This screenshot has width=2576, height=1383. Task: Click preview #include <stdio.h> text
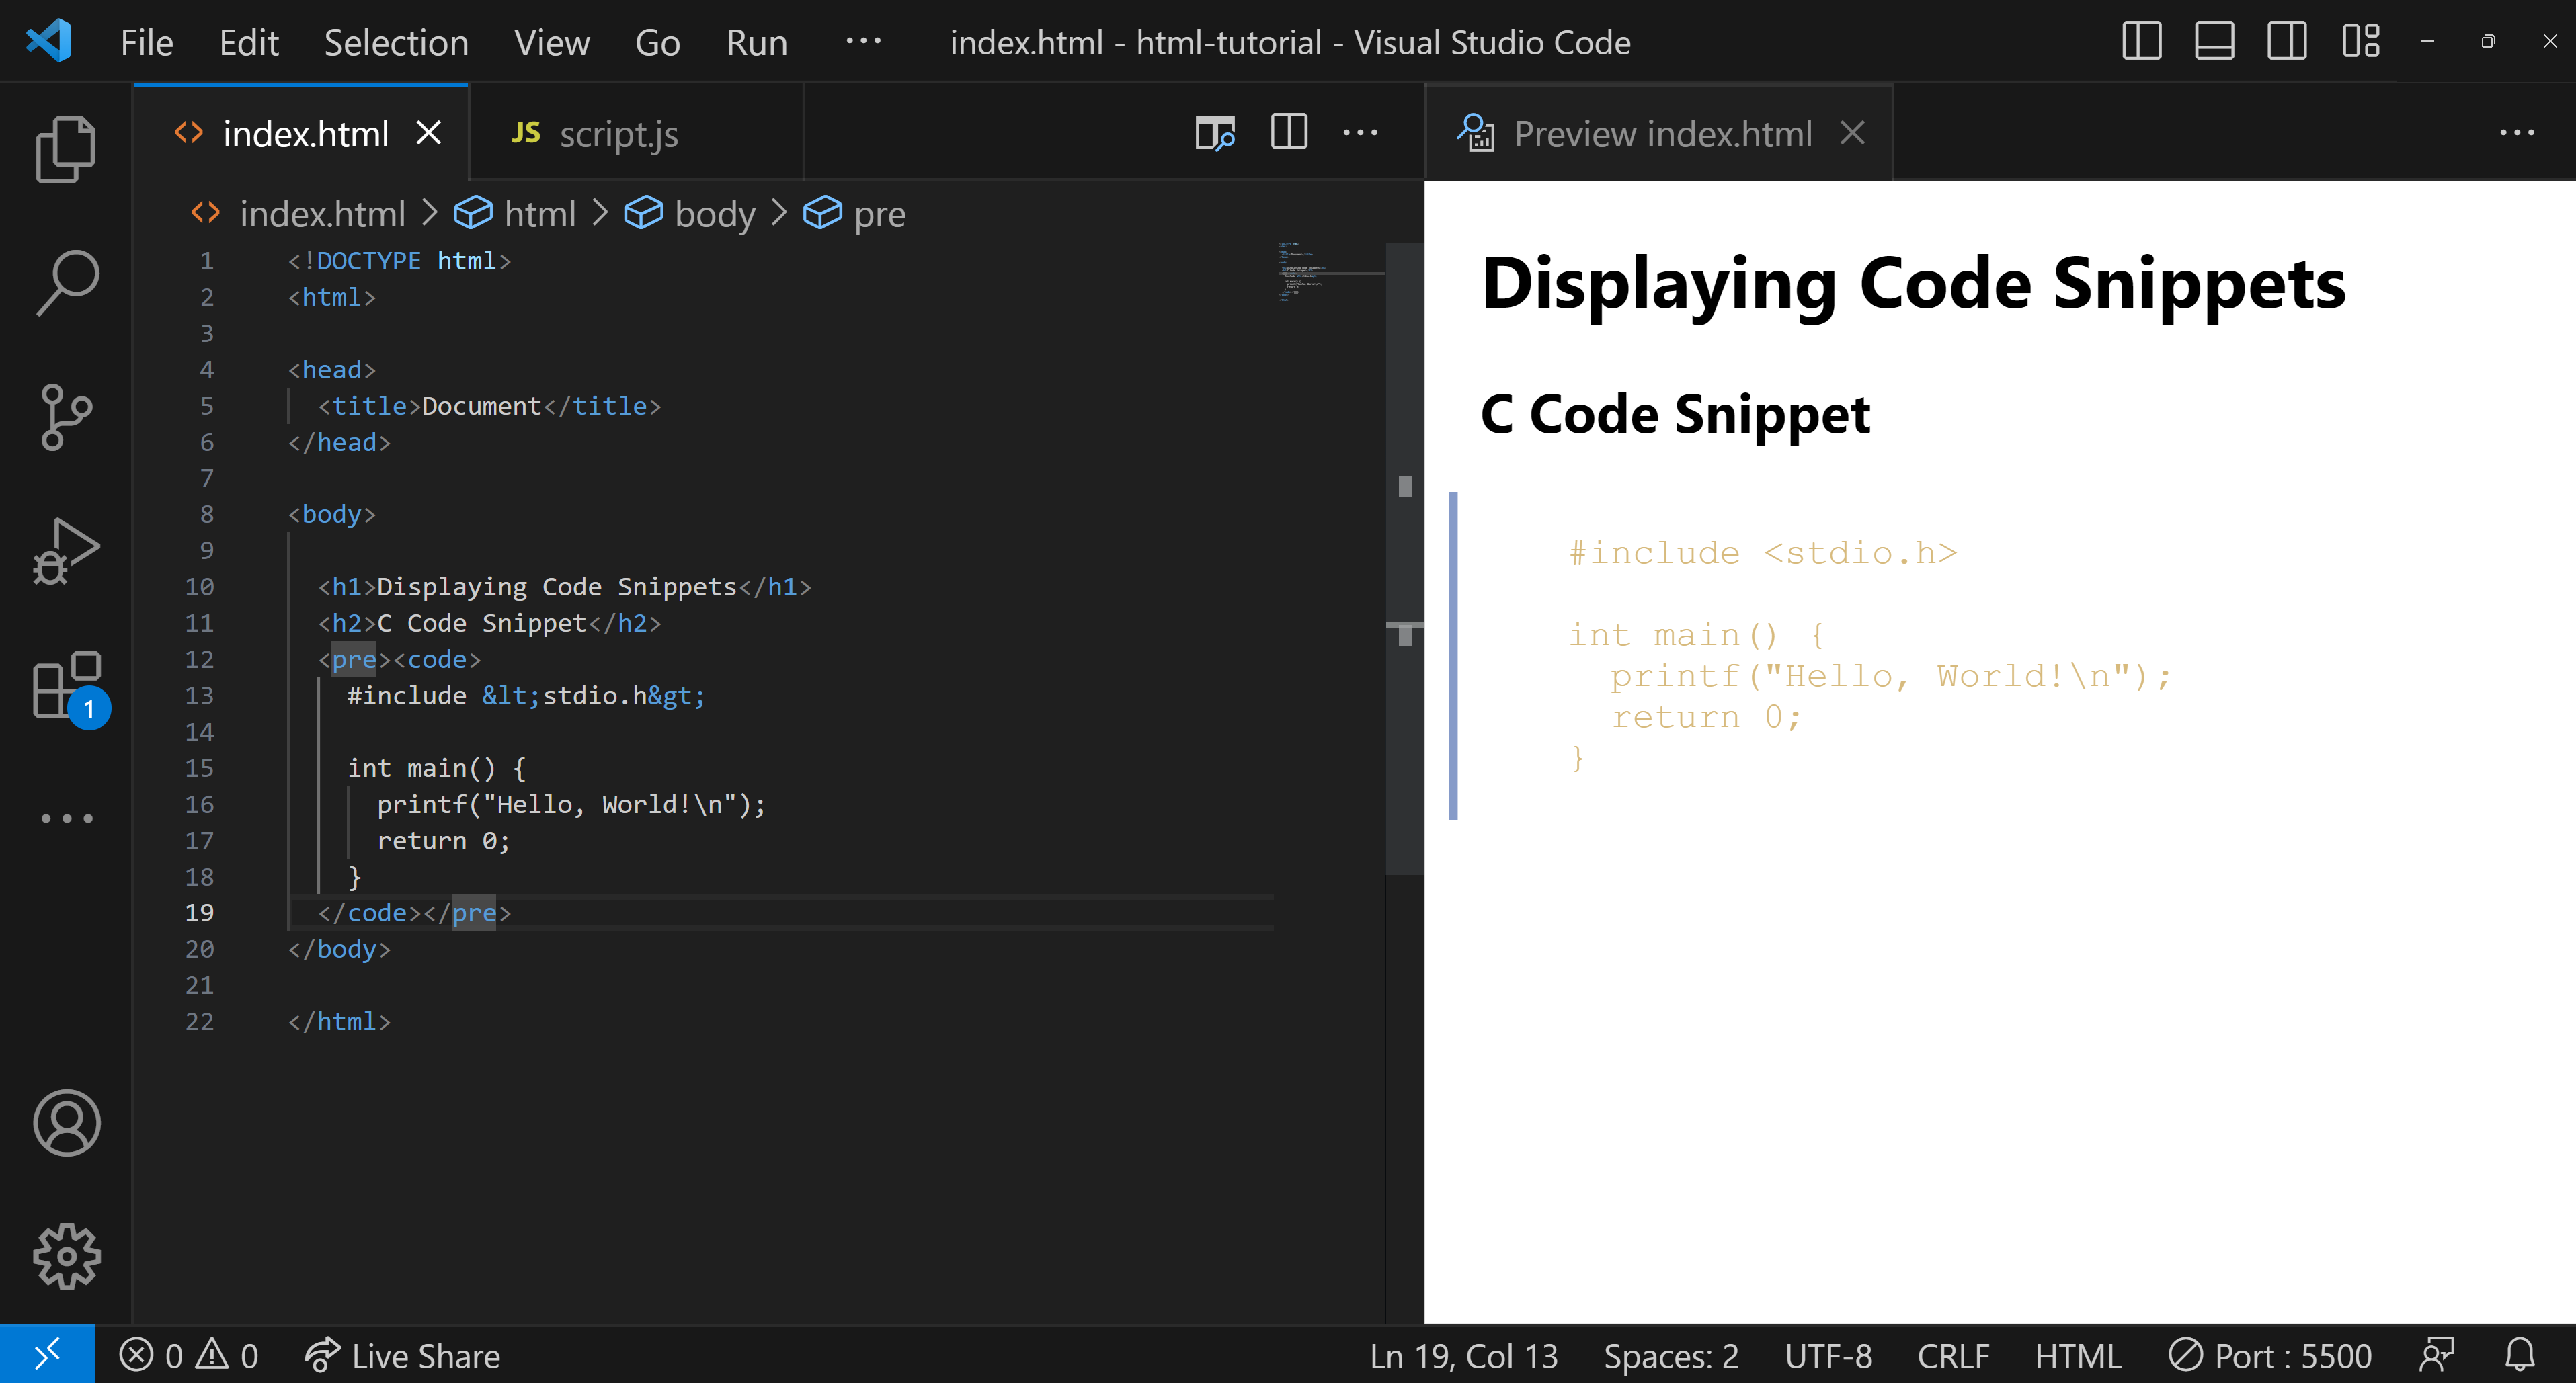pos(1763,553)
